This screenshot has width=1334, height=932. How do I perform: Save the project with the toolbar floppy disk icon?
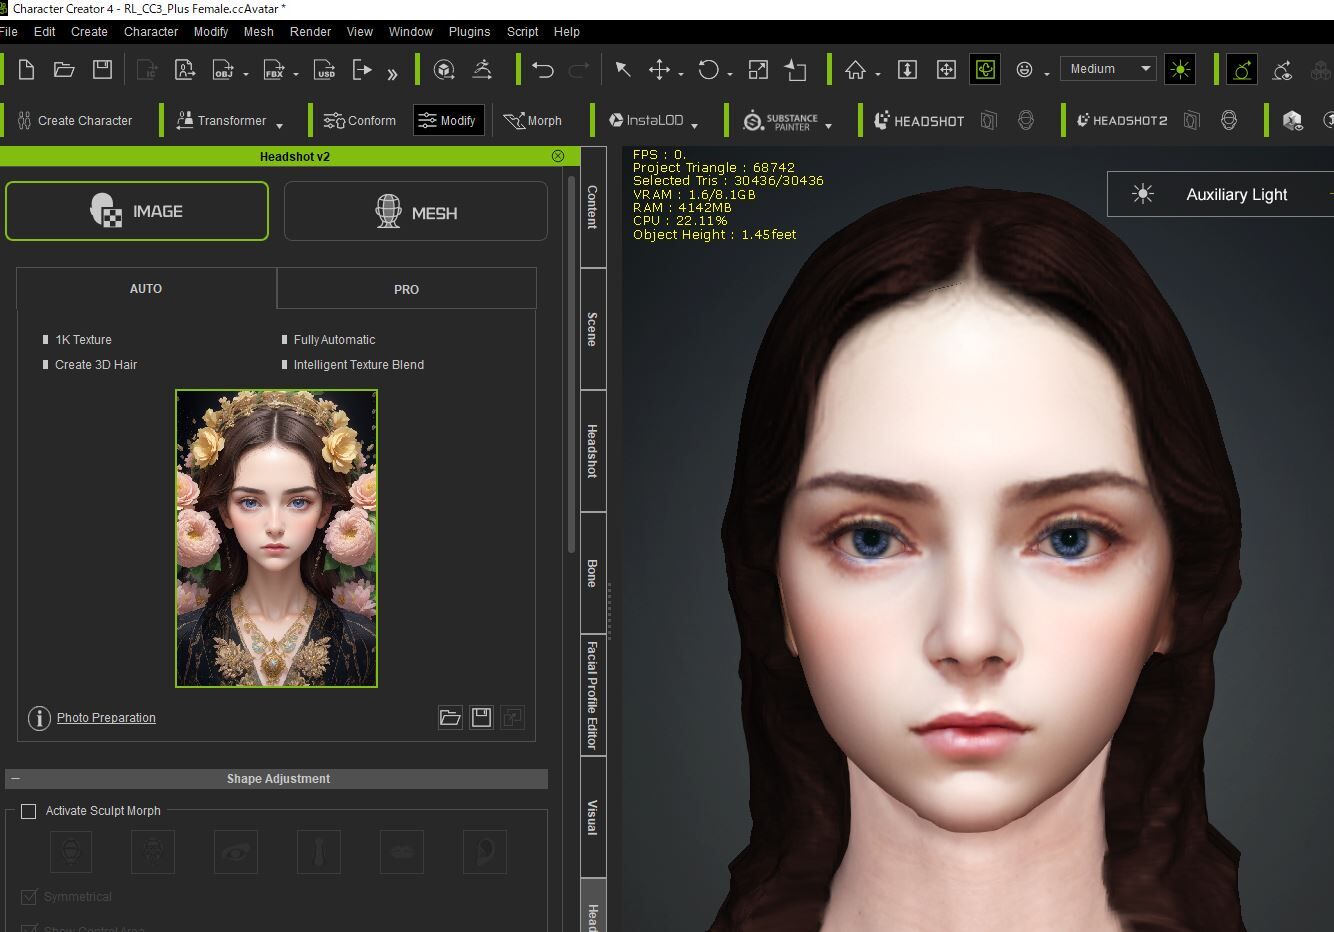[x=102, y=69]
